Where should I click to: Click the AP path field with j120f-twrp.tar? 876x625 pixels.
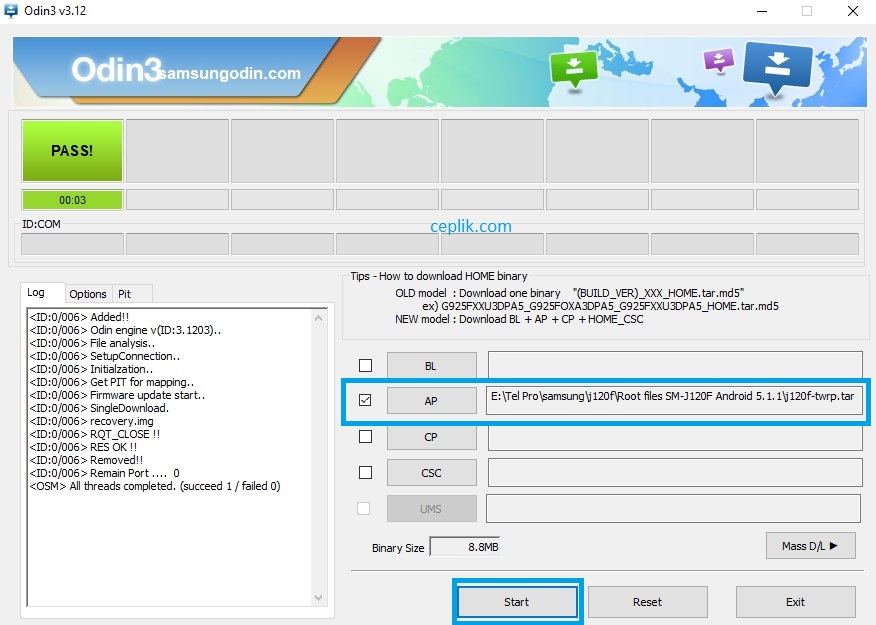675,400
